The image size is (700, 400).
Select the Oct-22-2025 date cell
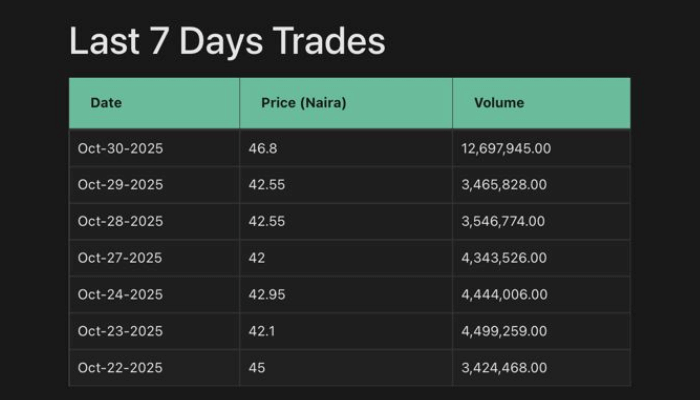click(x=120, y=368)
